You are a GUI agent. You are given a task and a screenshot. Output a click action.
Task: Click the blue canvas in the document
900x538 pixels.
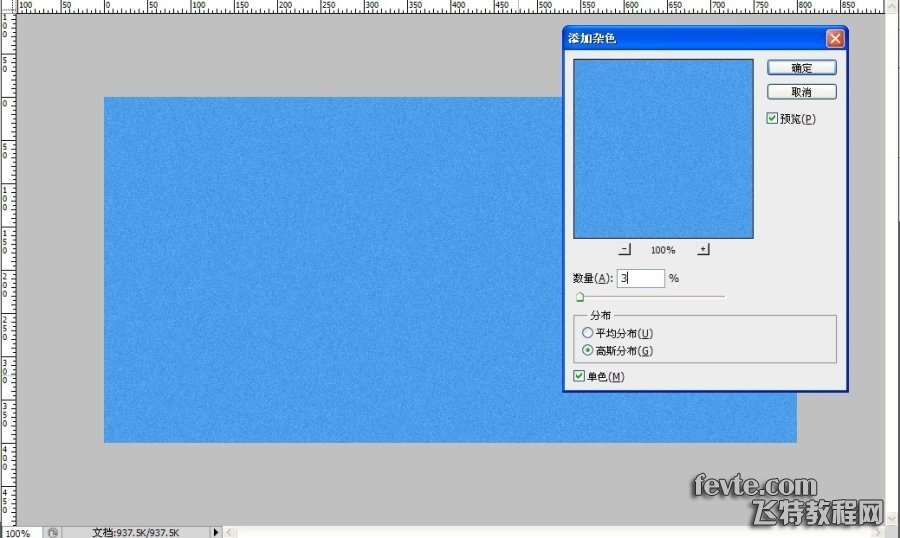333,270
